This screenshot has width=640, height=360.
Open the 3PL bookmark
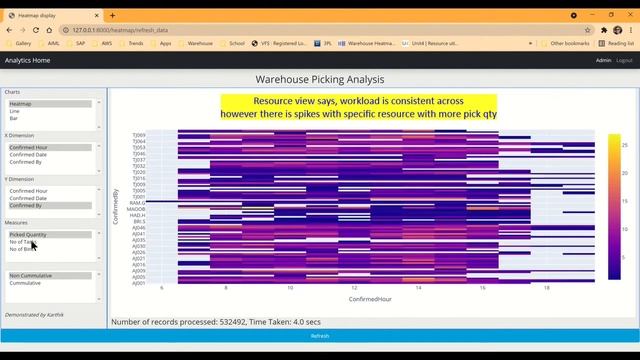tap(322, 43)
